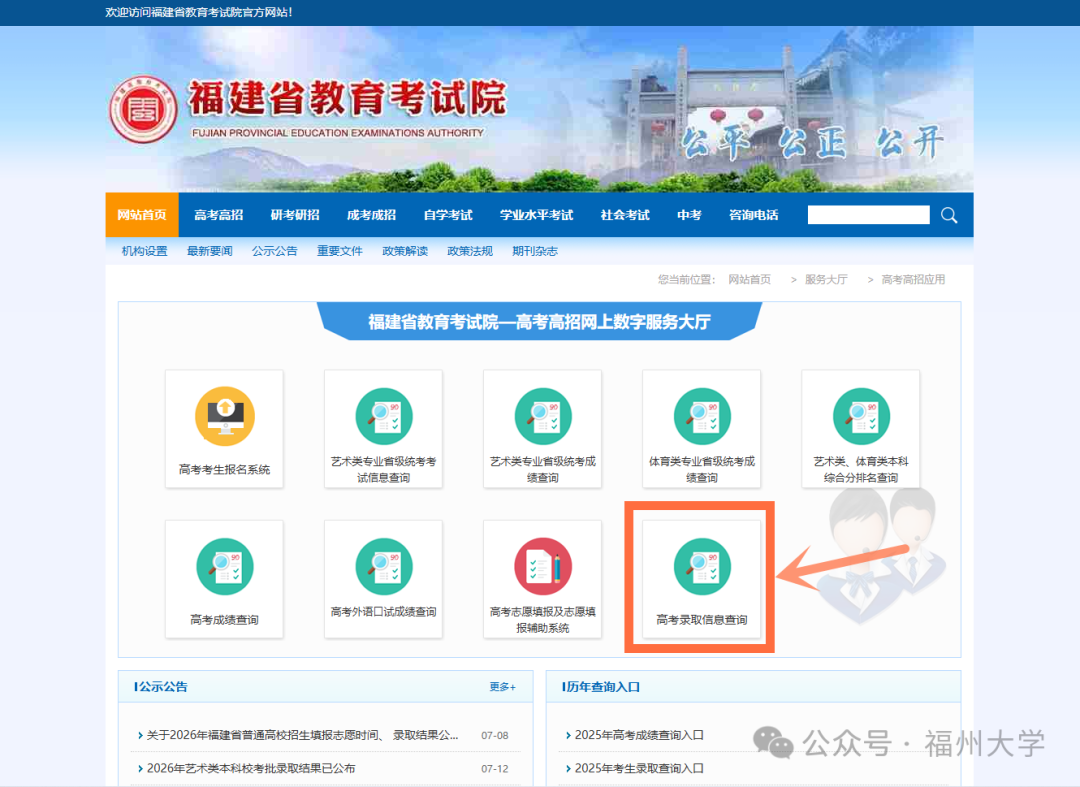The image size is (1080, 787).
Task: Click the site search input field
Action: [x=869, y=215]
